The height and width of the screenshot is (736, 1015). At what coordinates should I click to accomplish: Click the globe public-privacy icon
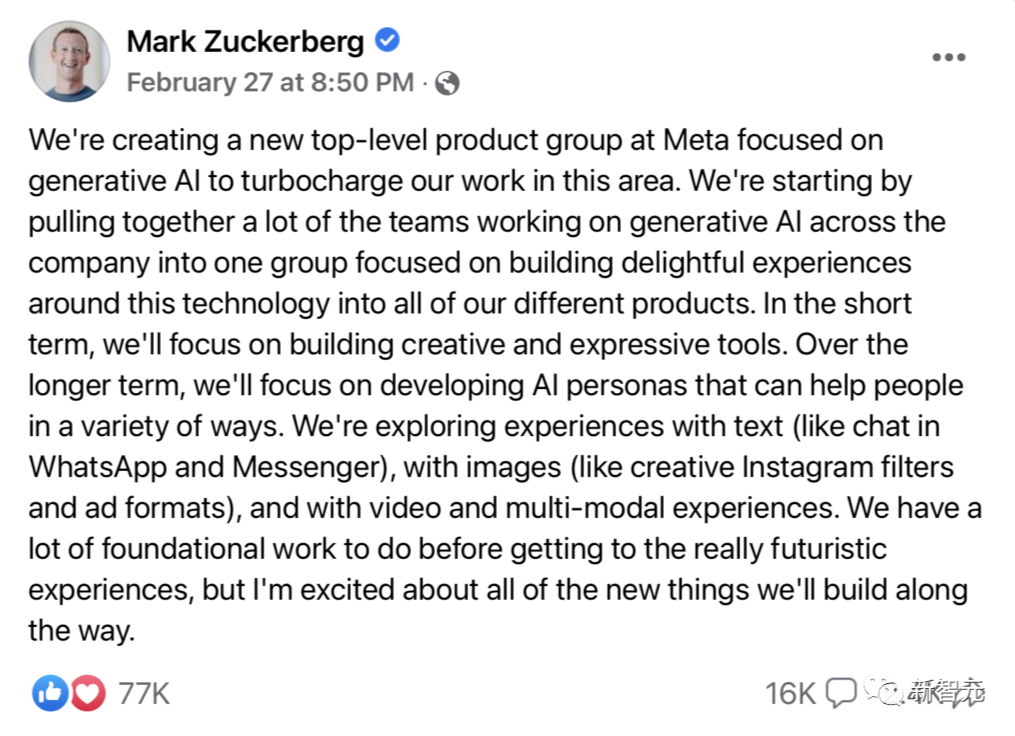pyautogui.click(x=448, y=83)
